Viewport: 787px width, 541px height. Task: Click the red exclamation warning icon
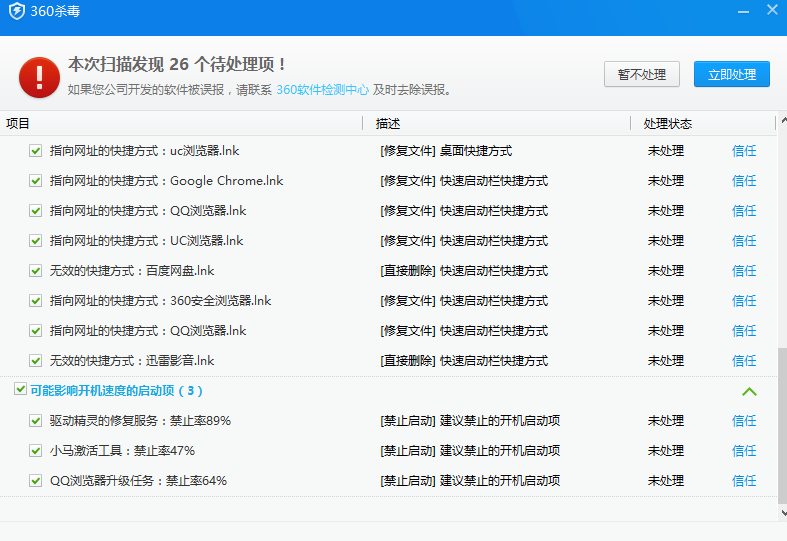point(38,77)
